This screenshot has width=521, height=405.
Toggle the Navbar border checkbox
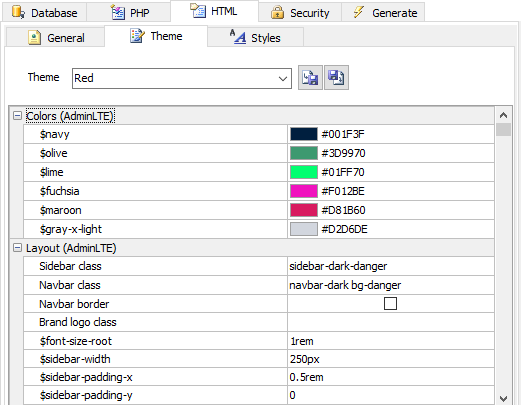(390, 304)
